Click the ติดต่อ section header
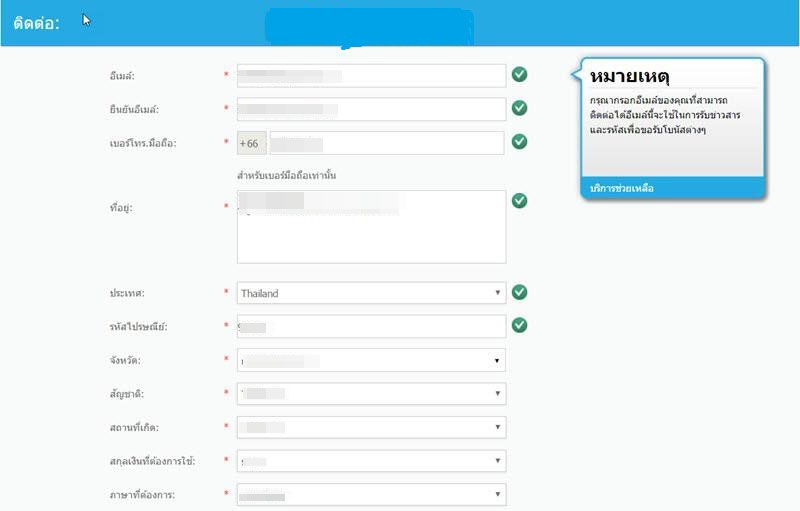 coord(37,23)
